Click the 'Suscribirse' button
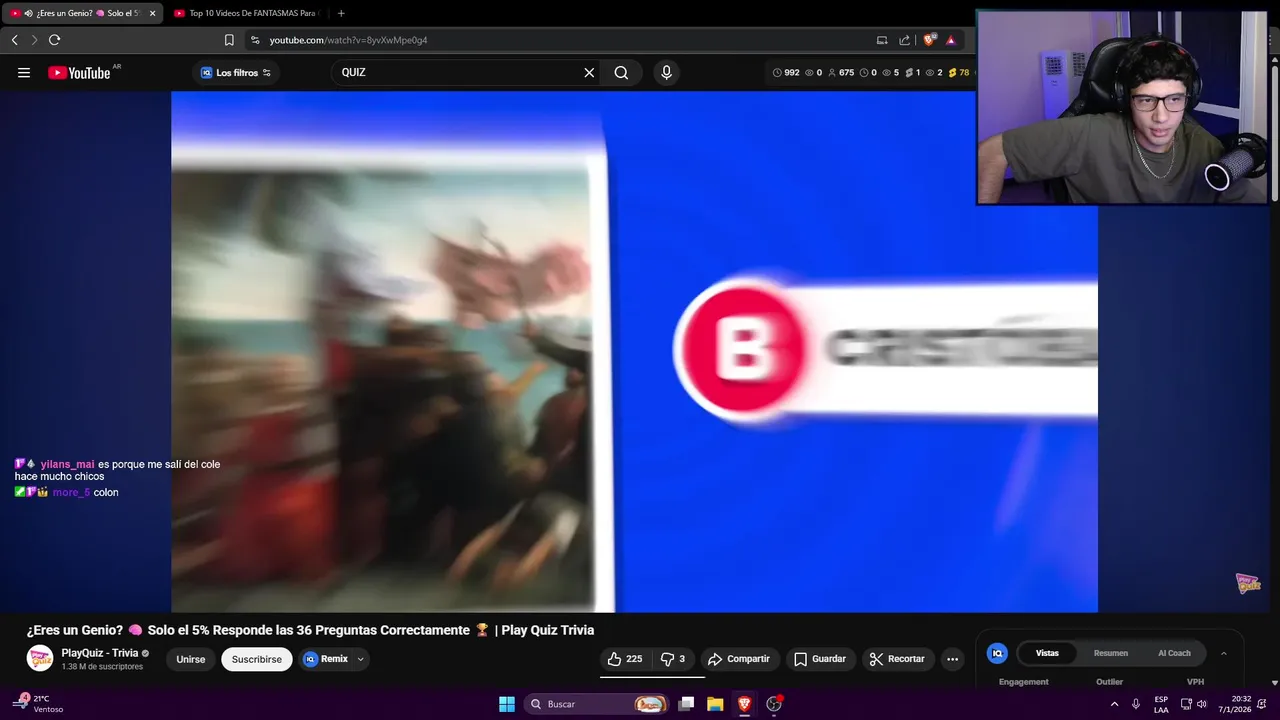 257,659
